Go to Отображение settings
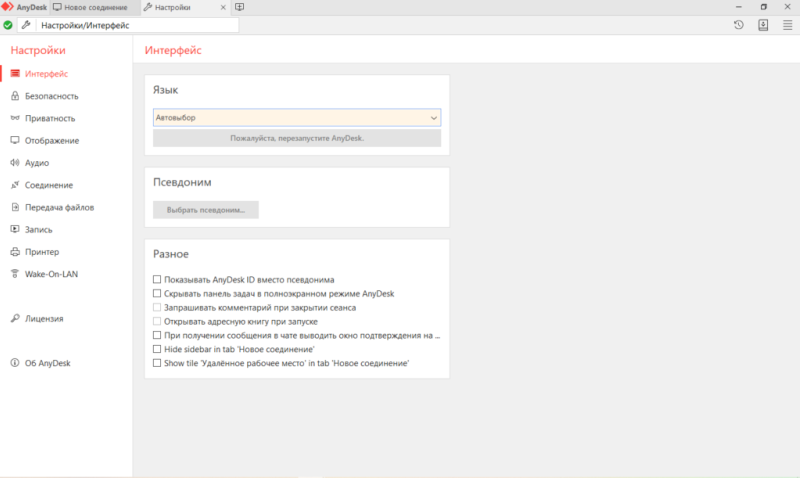The height and width of the screenshot is (478, 800). (52, 140)
